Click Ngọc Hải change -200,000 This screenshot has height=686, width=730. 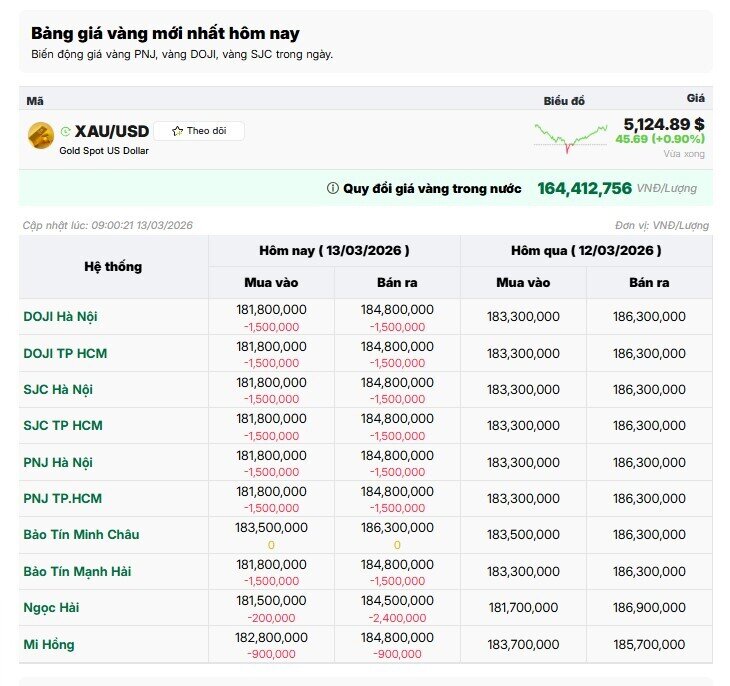click(271, 618)
